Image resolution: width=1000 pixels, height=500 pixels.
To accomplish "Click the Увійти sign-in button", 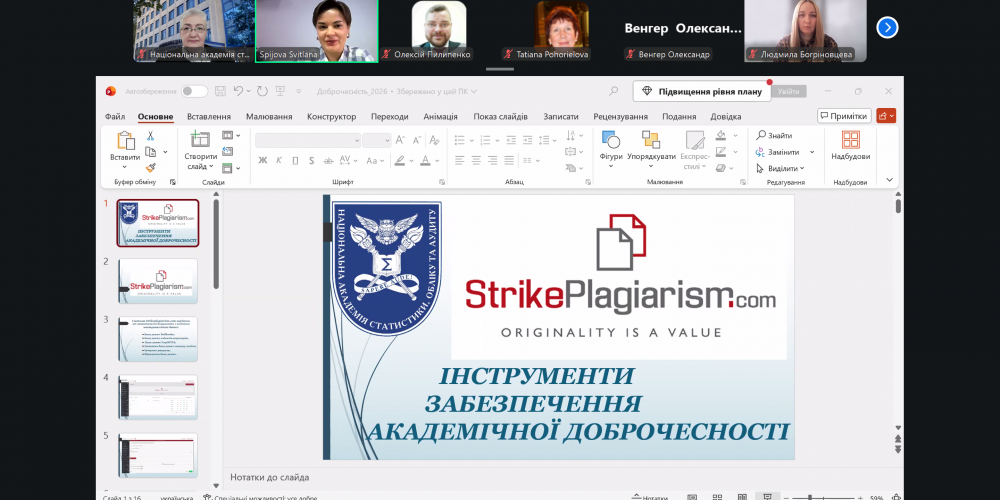I will click(x=788, y=91).
